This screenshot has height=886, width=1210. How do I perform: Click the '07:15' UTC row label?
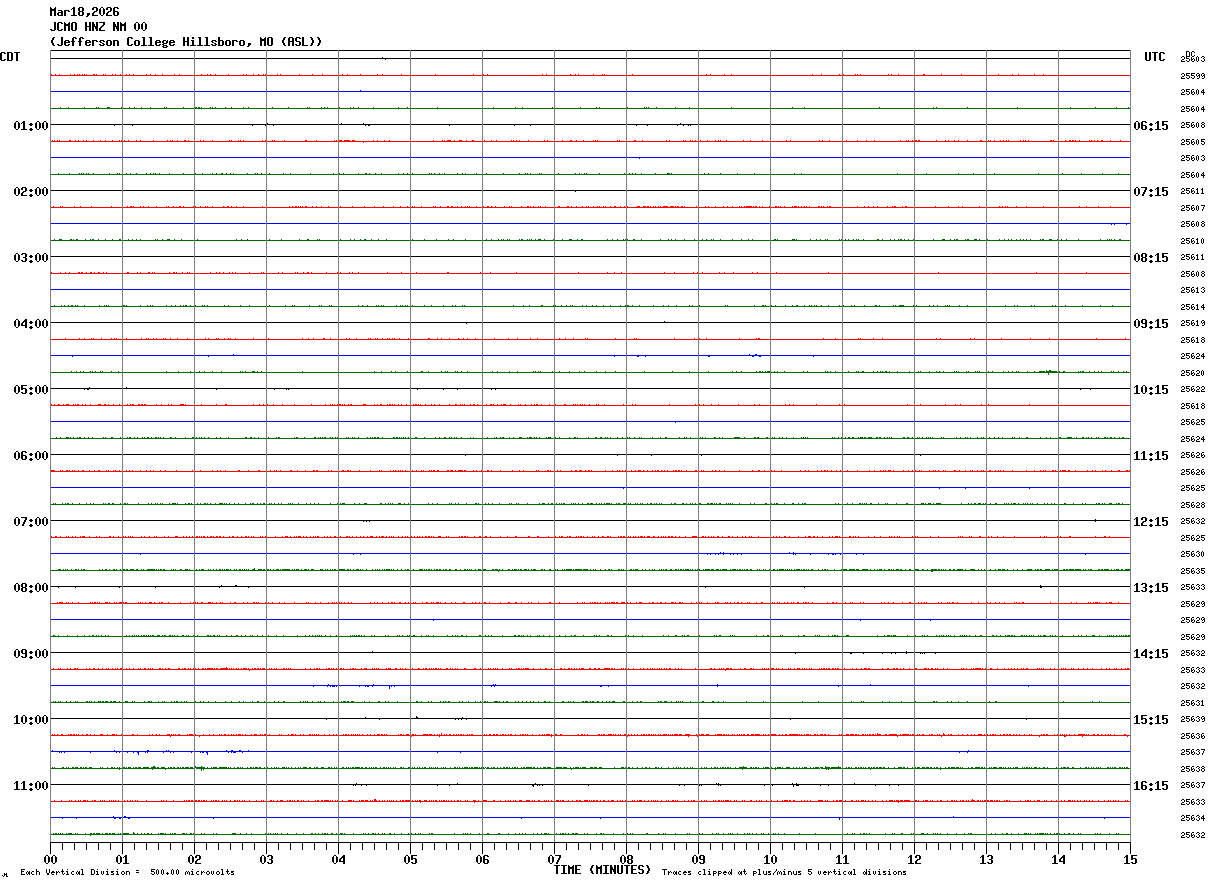tap(1150, 192)
